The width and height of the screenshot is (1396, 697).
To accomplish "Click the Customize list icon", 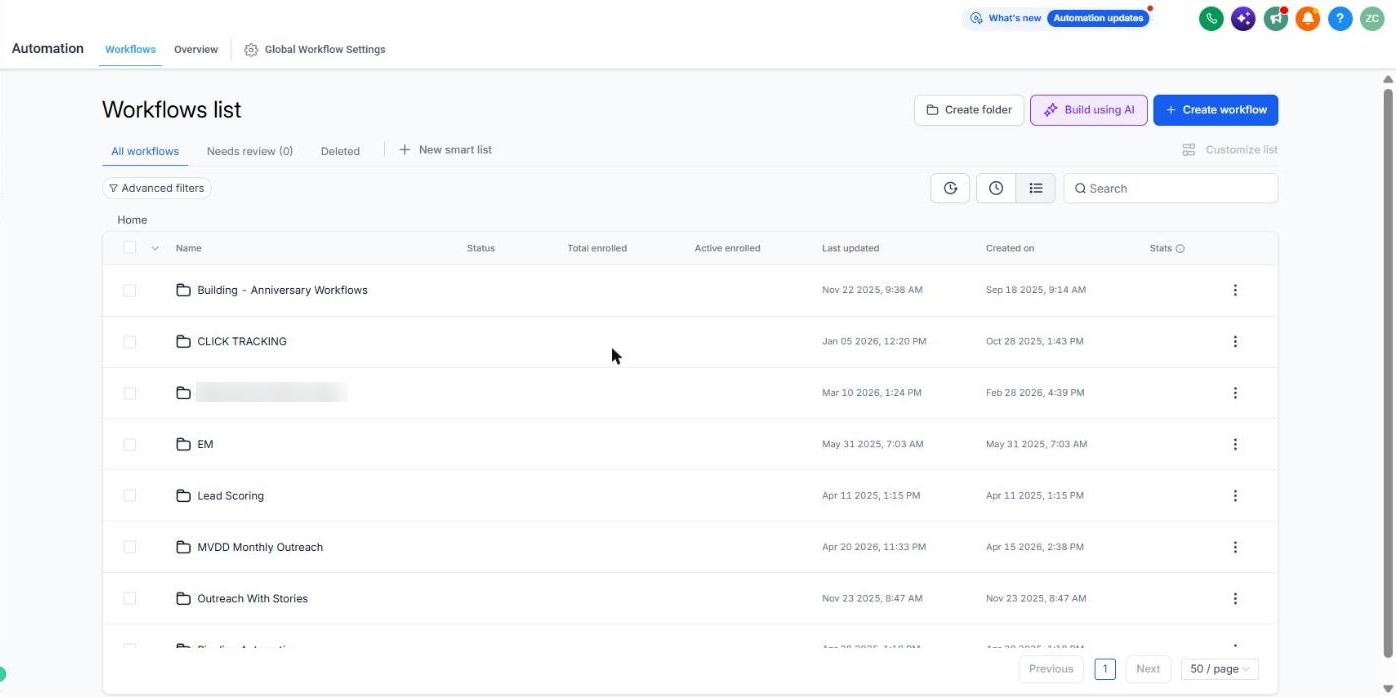I will click(1189, 150).
